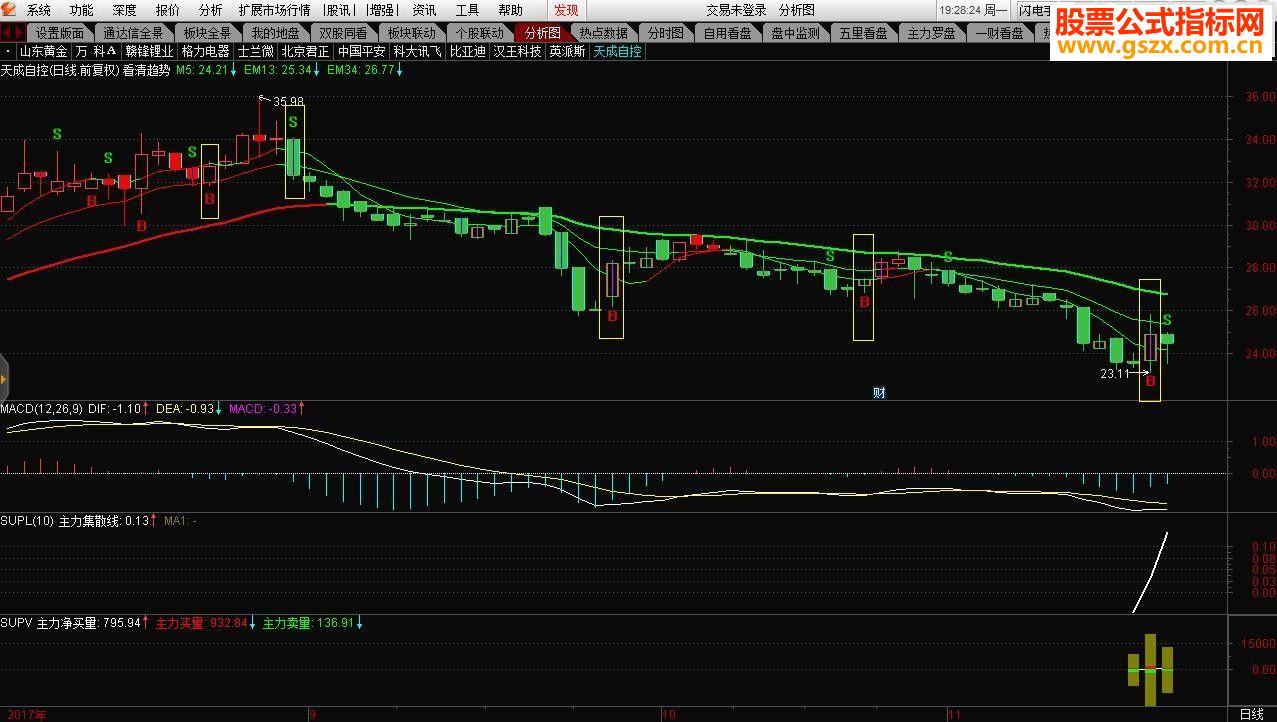Click the 天成自控(日线.前复权) chart title
The width and height of the screenshot is (1277, 722).
pos(59,71)
